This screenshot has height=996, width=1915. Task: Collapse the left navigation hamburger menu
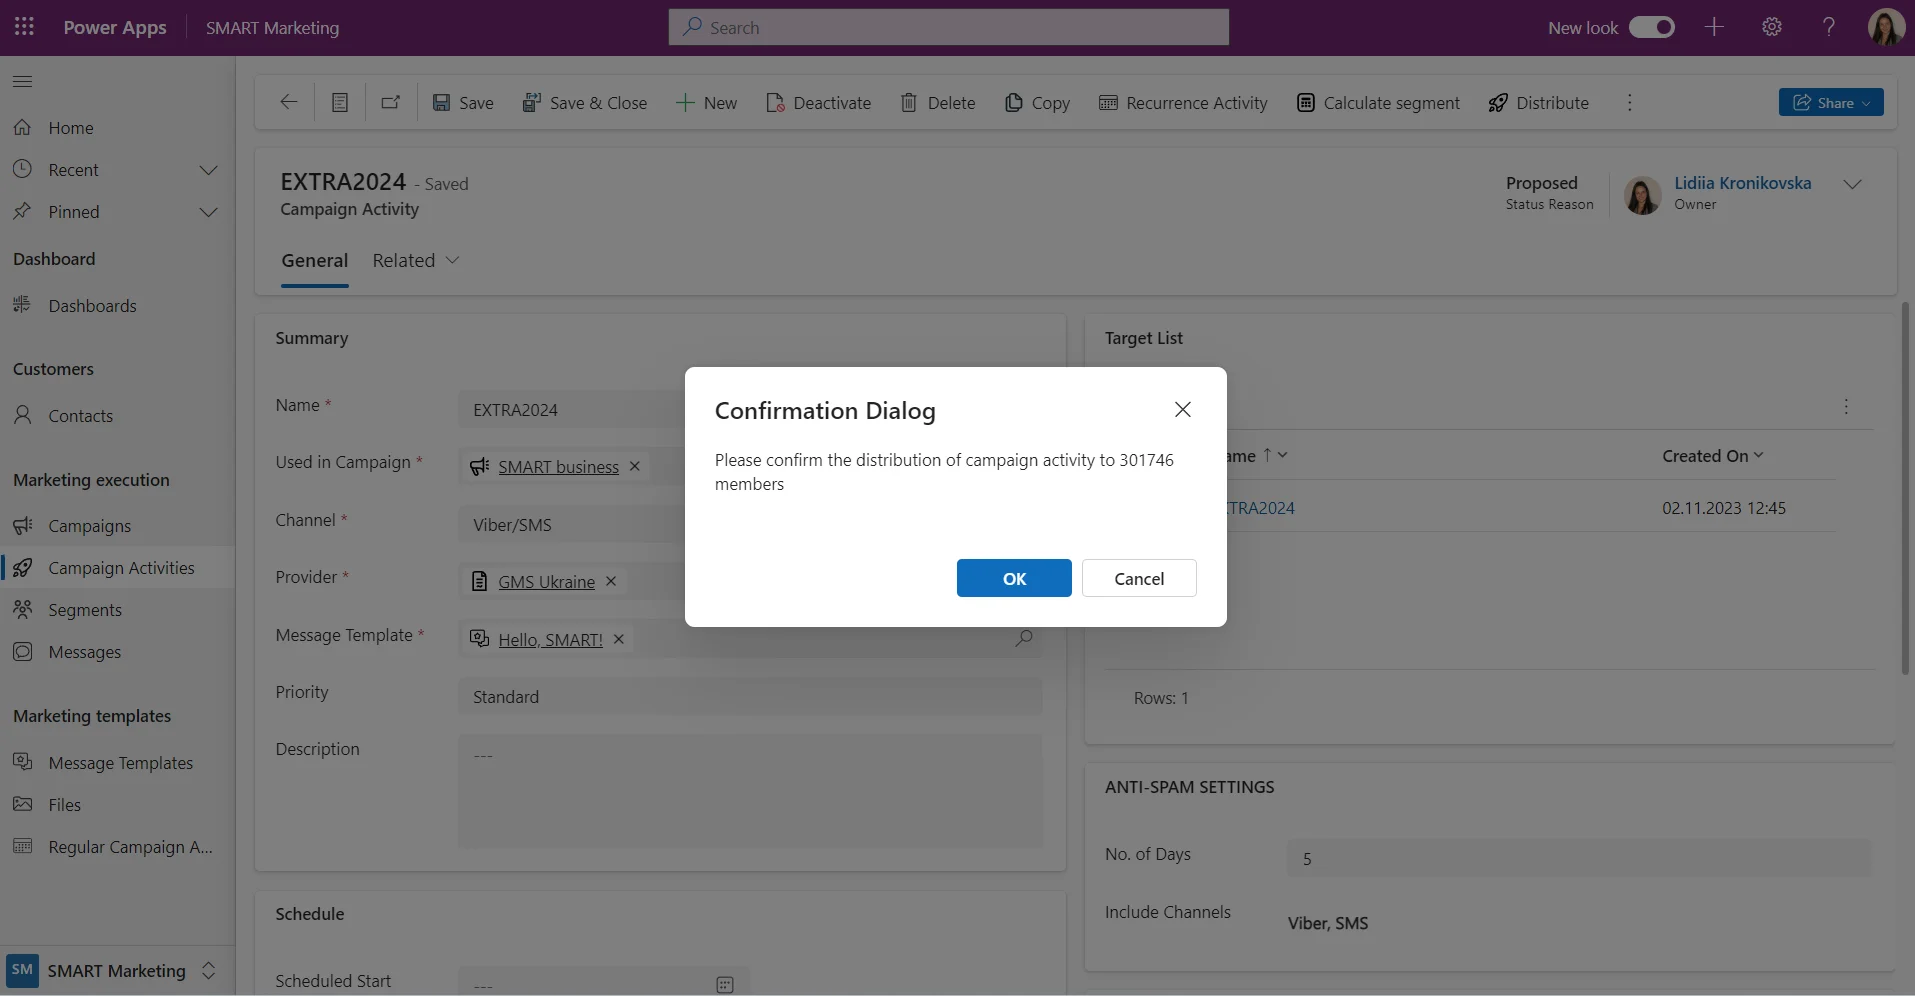point(22,81)
